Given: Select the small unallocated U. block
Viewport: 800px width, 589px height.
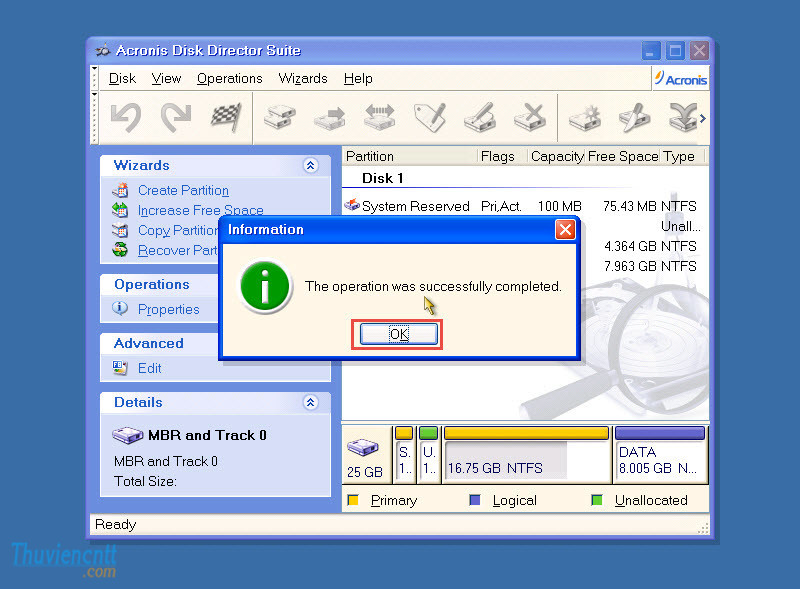Looking at the screenshot, I should (429, 454).
